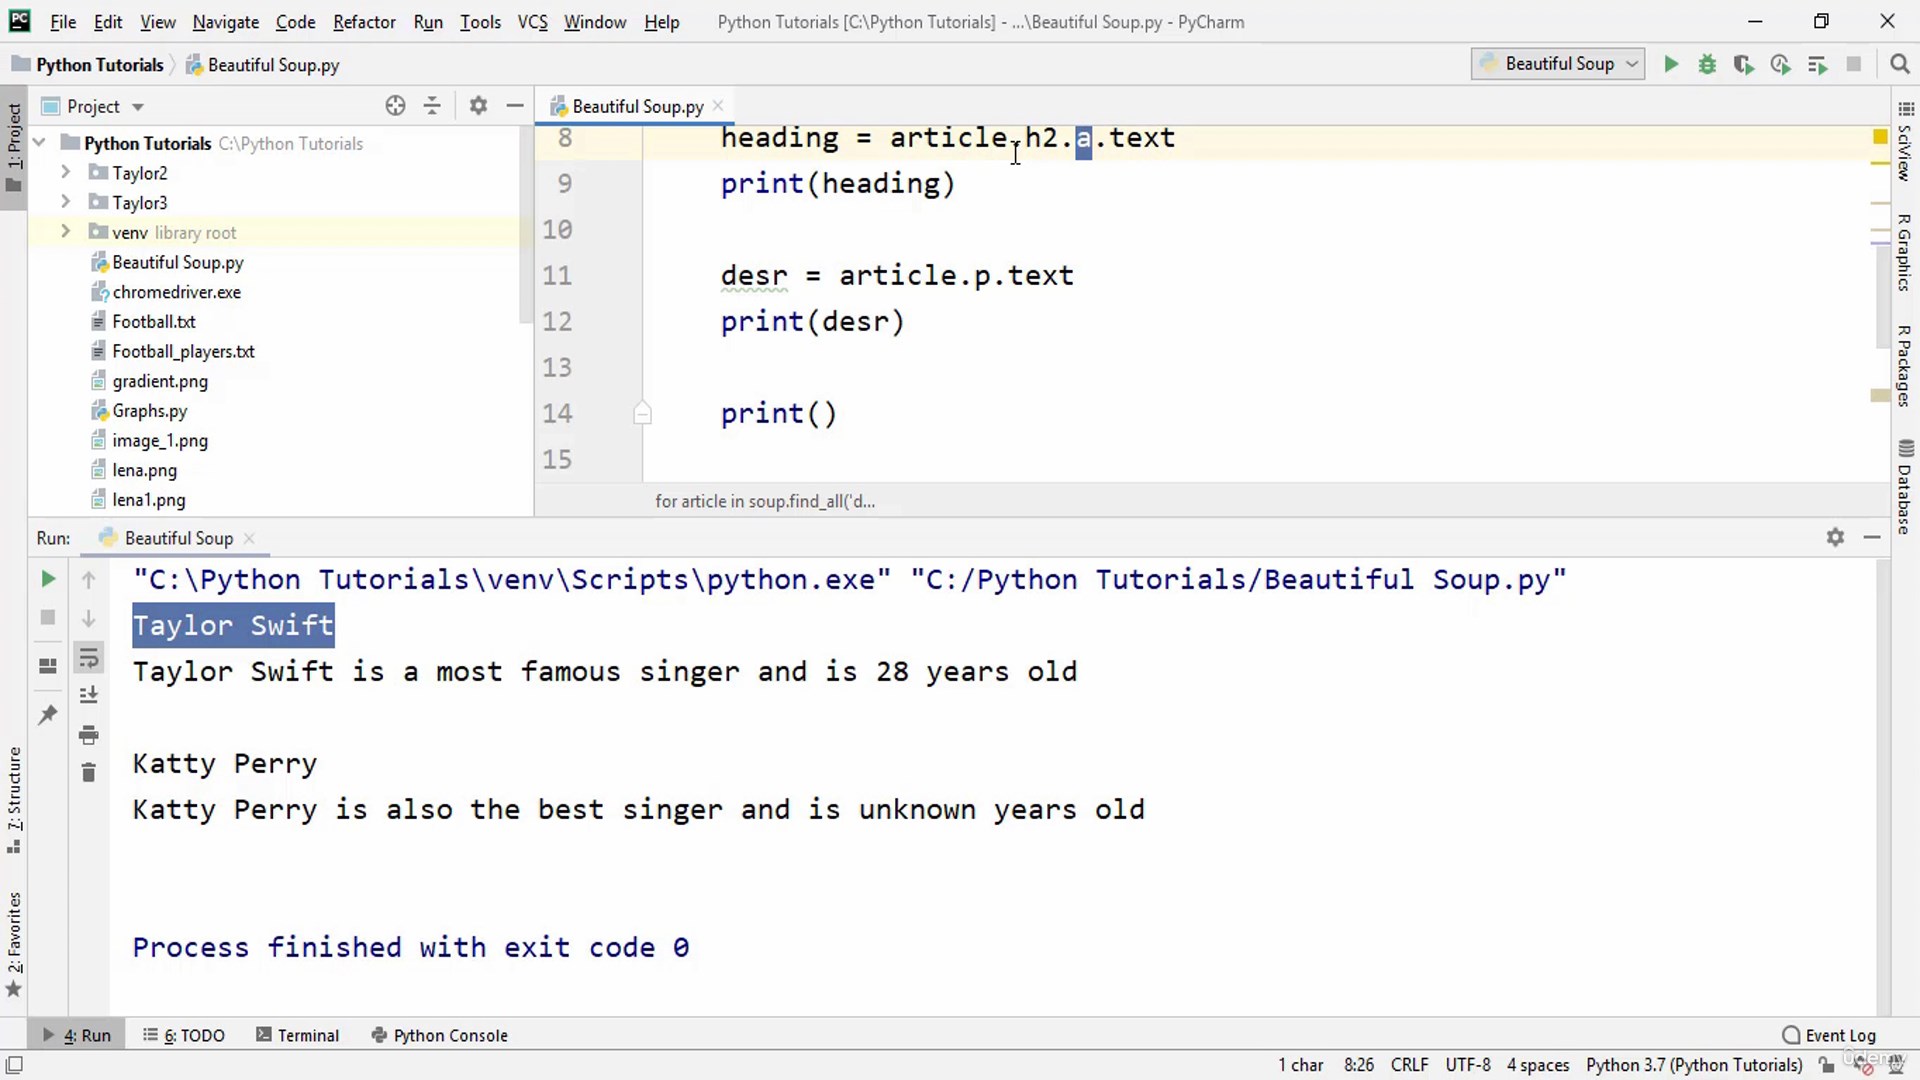Print the console output

pyautogui.click(x=88, y=735)
